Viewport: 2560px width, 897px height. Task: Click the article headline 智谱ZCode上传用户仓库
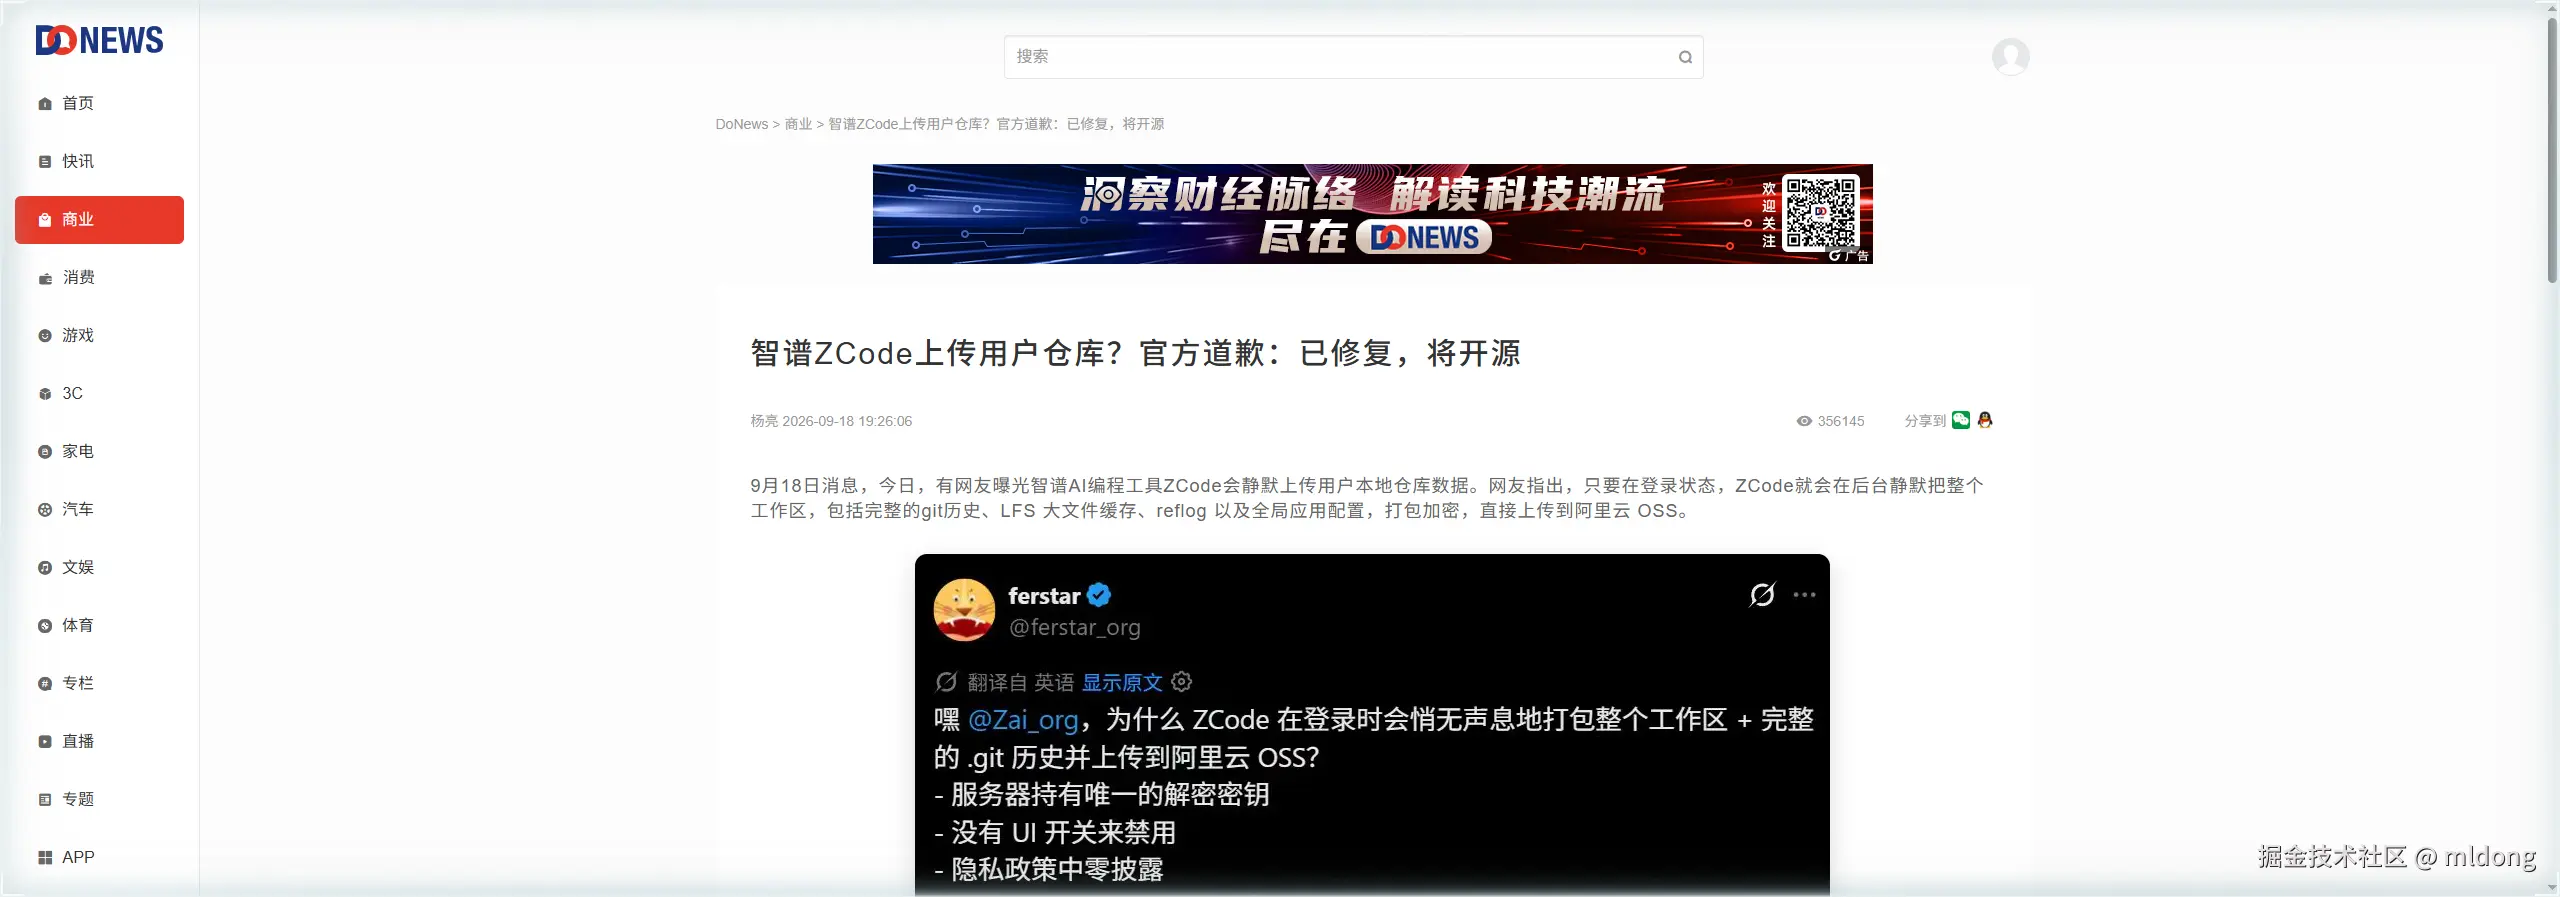coord(1135,353)
